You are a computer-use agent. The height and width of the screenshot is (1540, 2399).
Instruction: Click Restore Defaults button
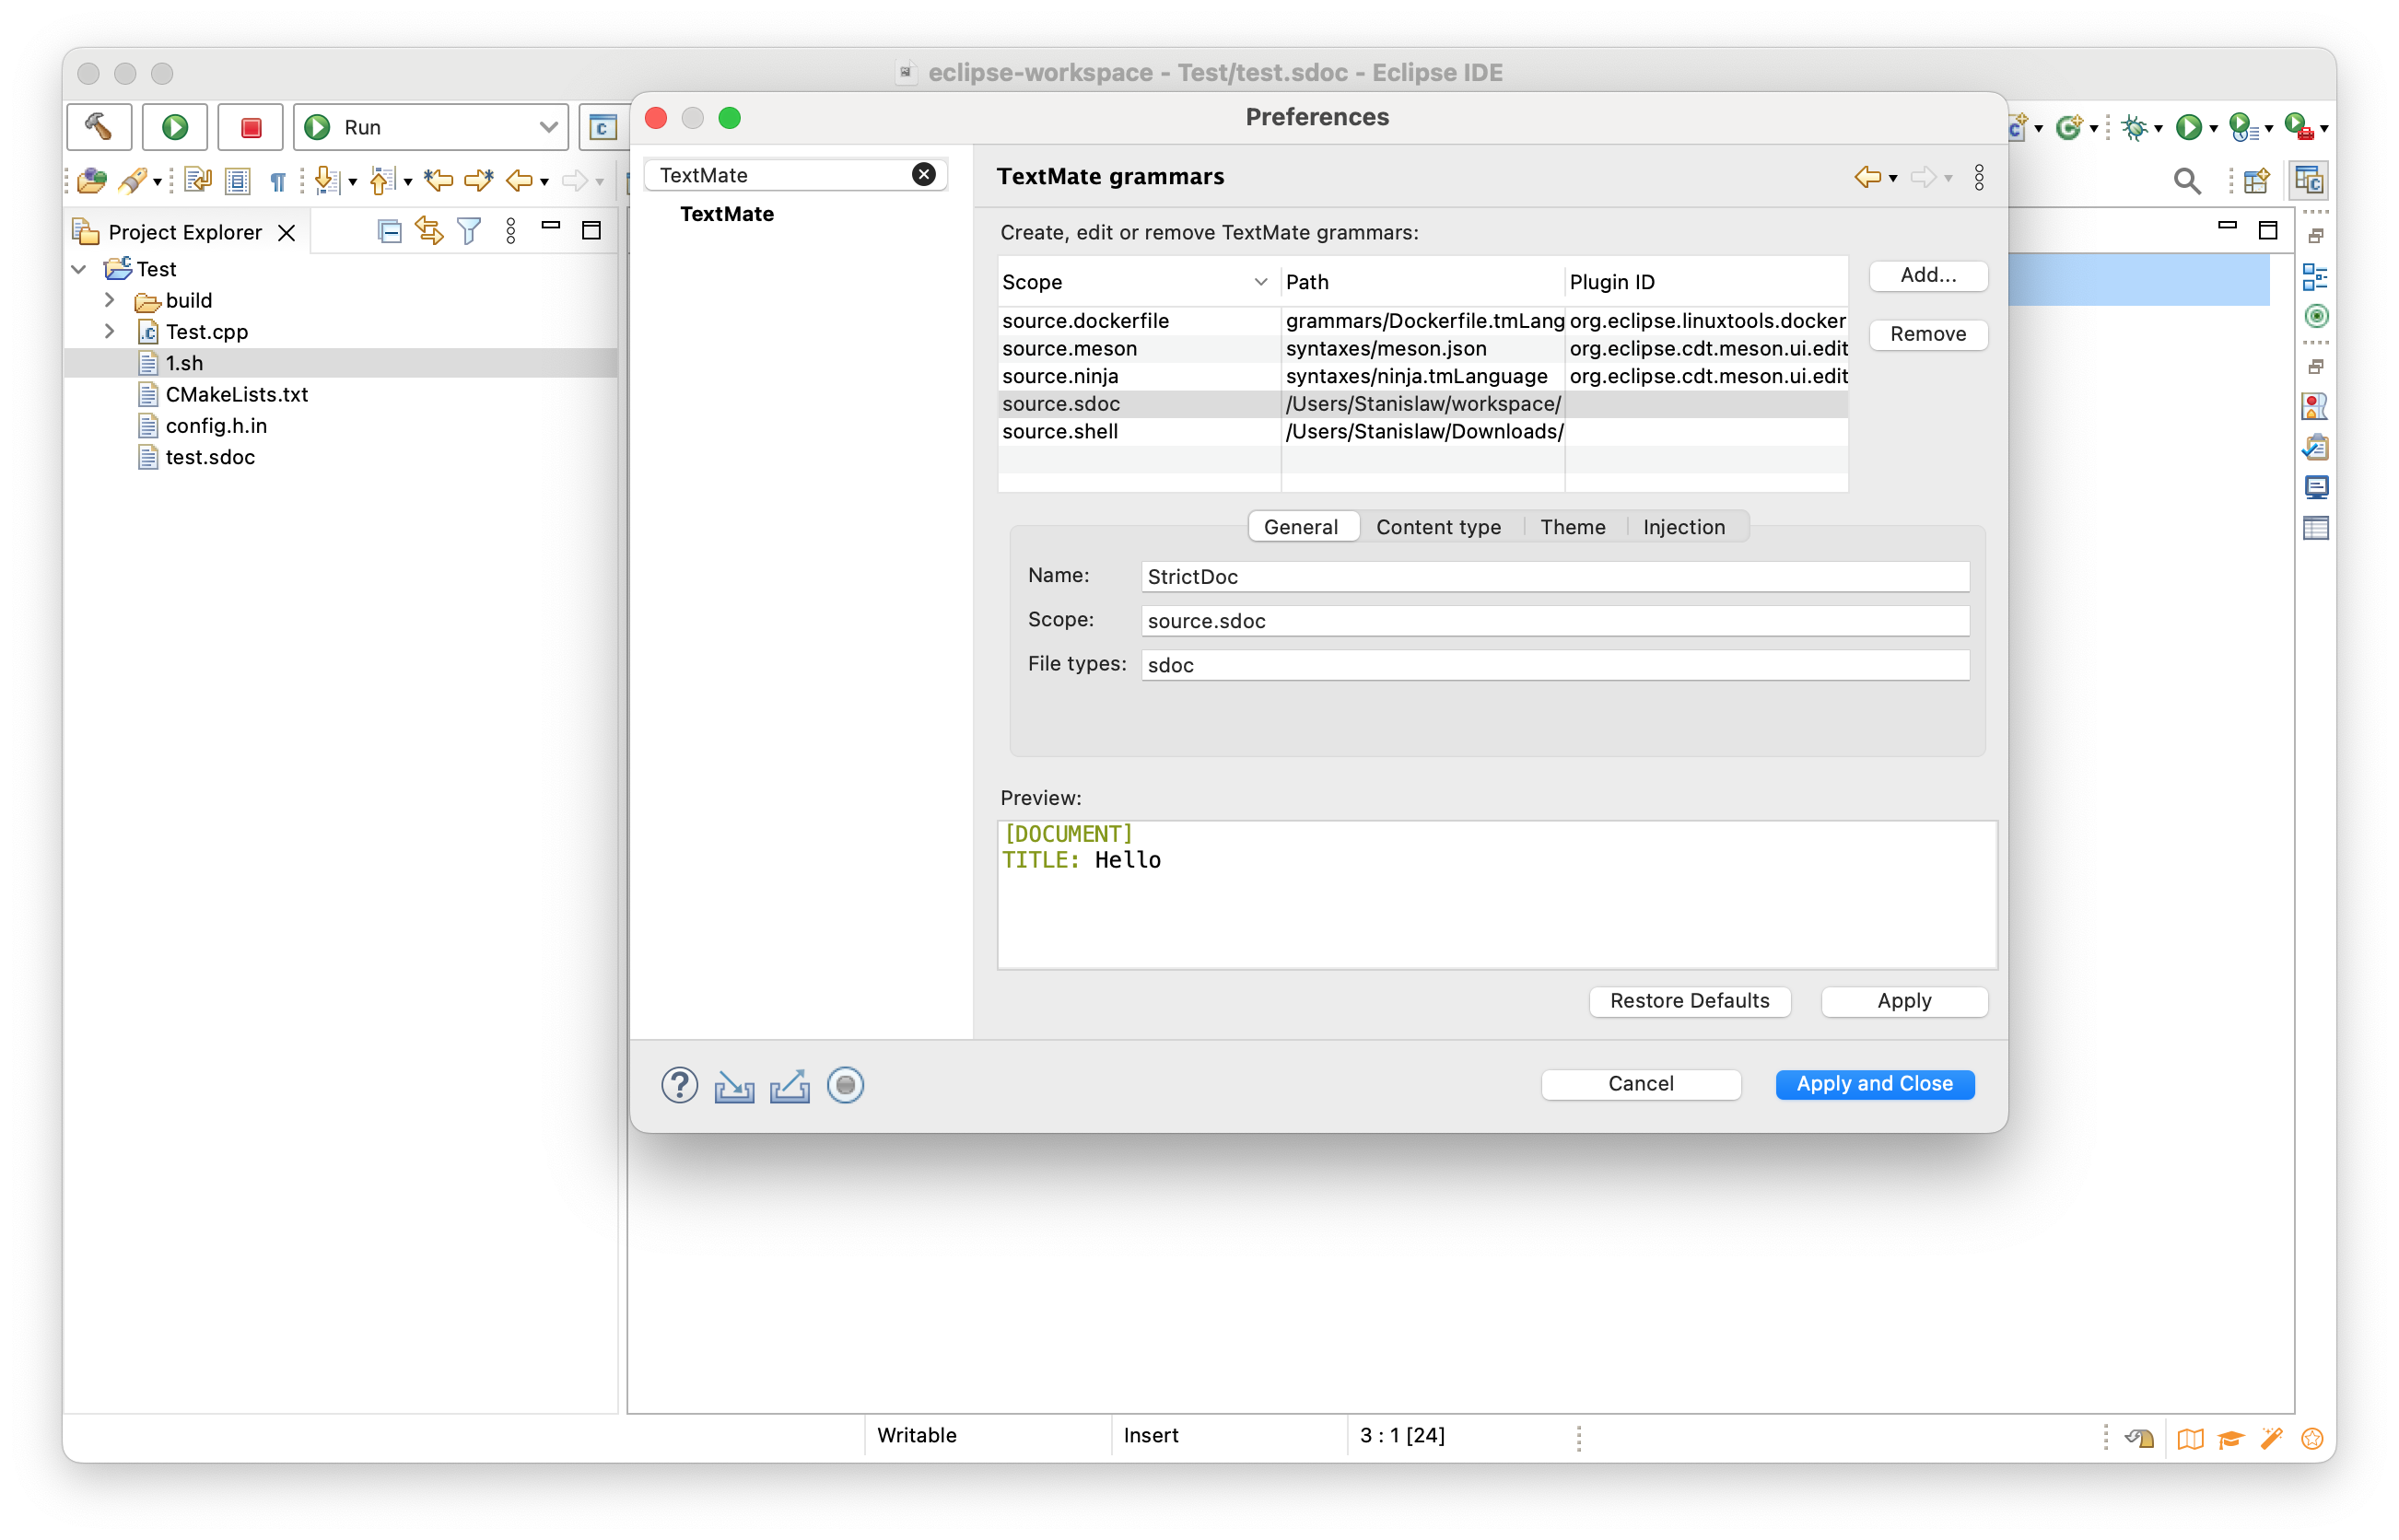[1689, 1001]
